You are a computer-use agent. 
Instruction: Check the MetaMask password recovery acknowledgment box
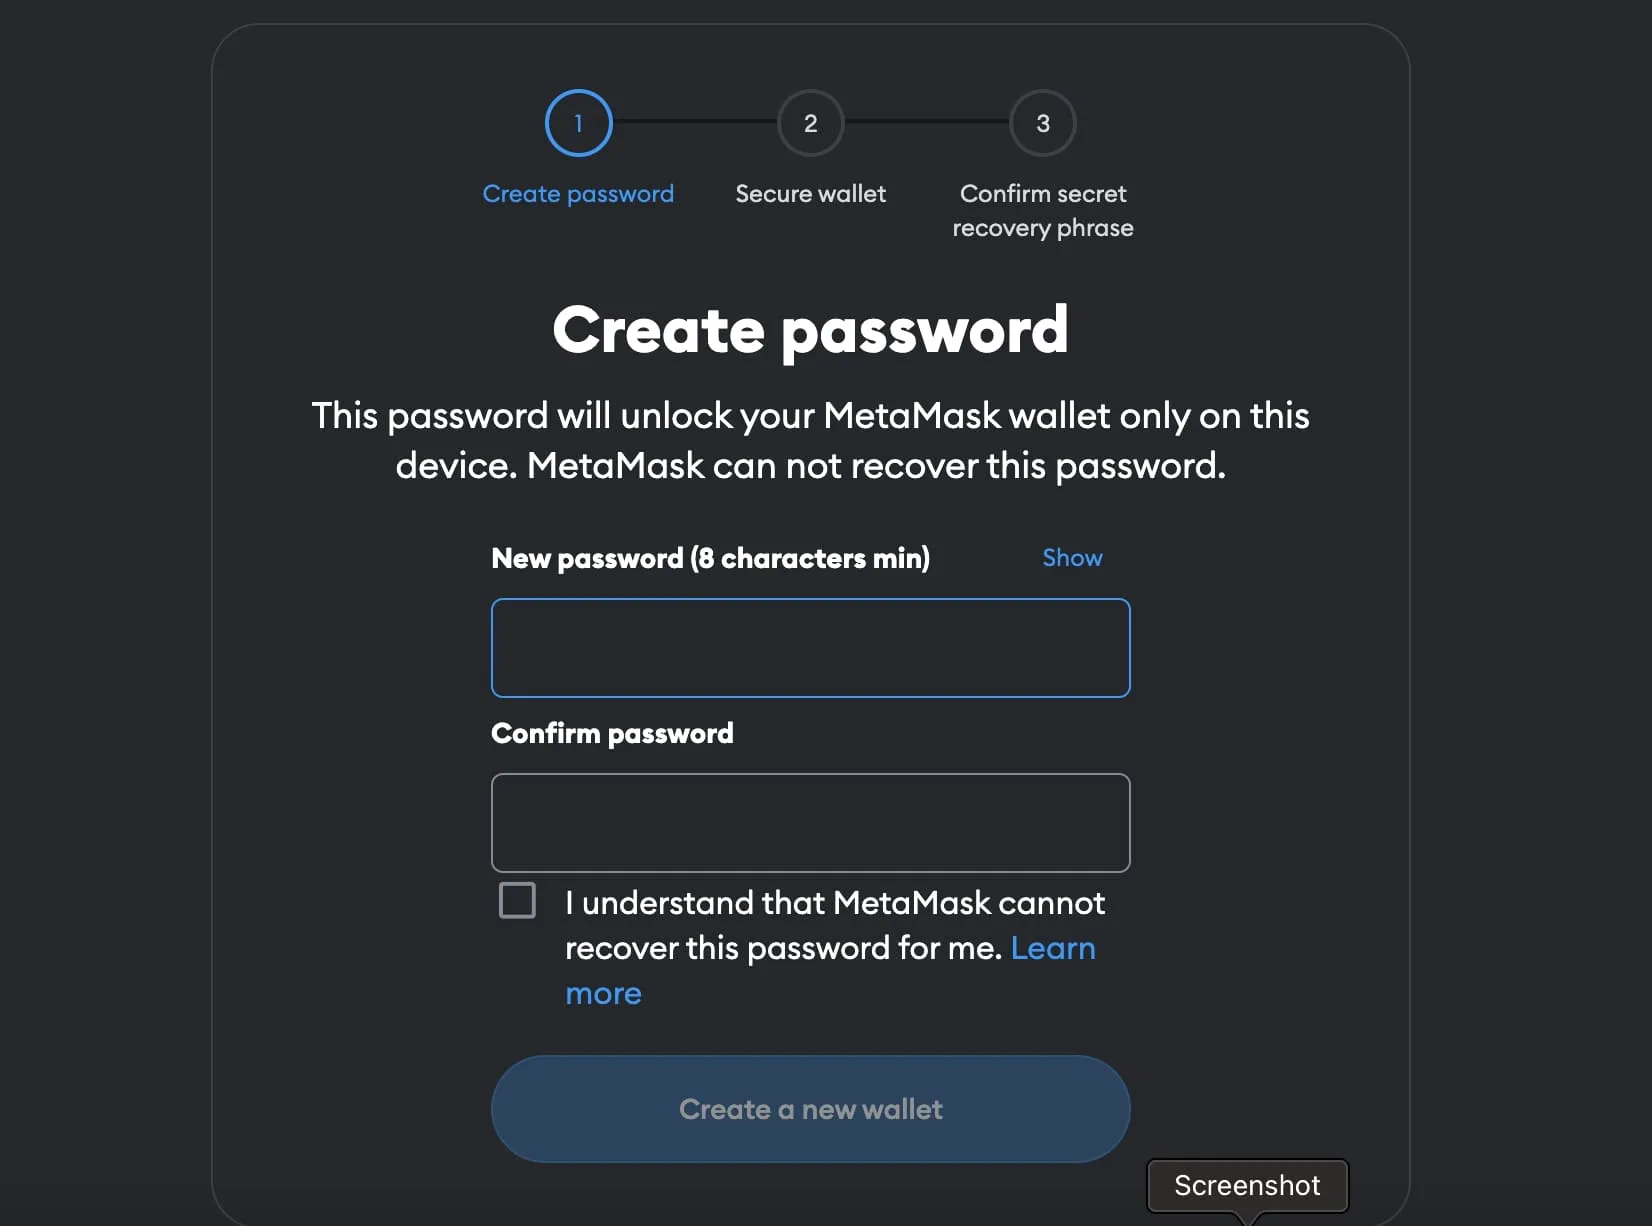(x=517, y=899)
